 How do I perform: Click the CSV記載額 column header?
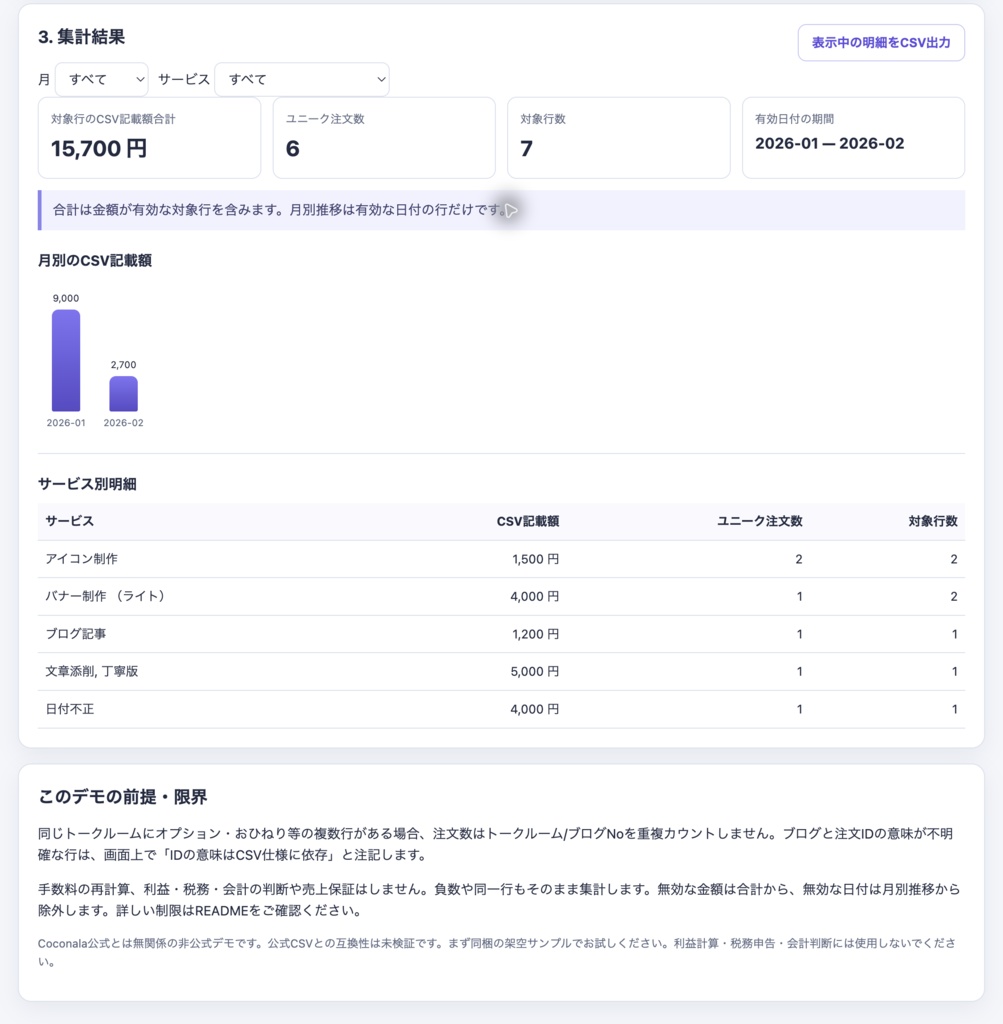(x=528, y=521)
